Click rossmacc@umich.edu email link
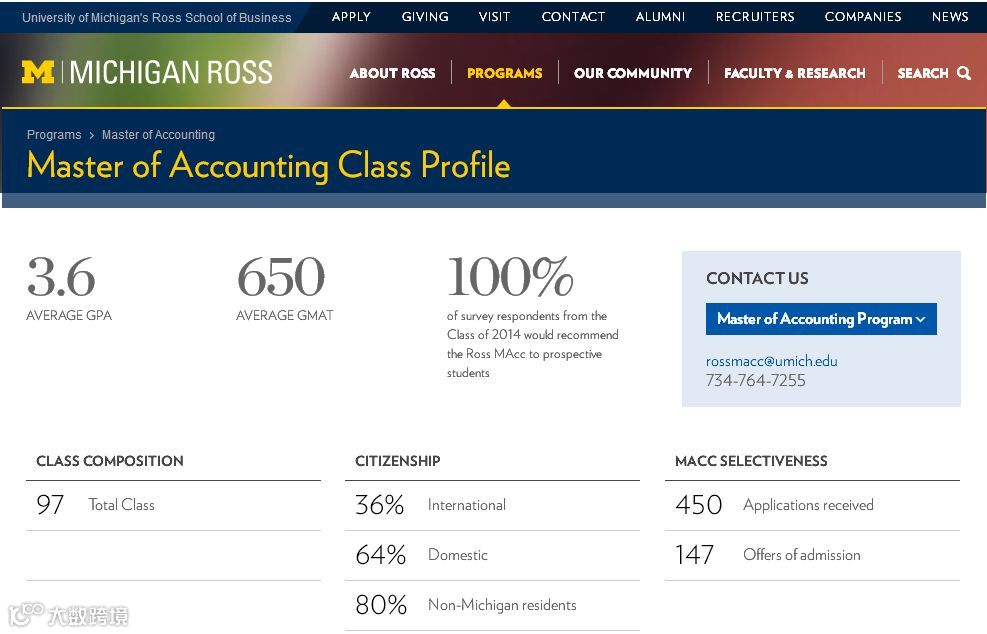987x634 pixels. [x=771, y=361]
